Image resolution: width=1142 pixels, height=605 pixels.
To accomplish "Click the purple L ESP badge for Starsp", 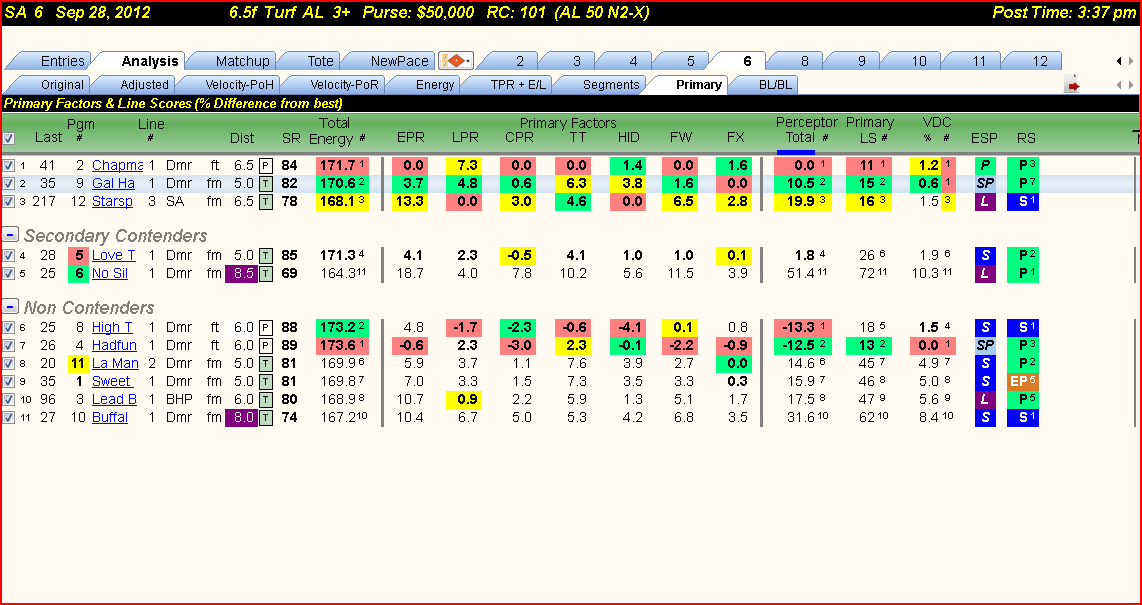I will click(x=985, y=202).
